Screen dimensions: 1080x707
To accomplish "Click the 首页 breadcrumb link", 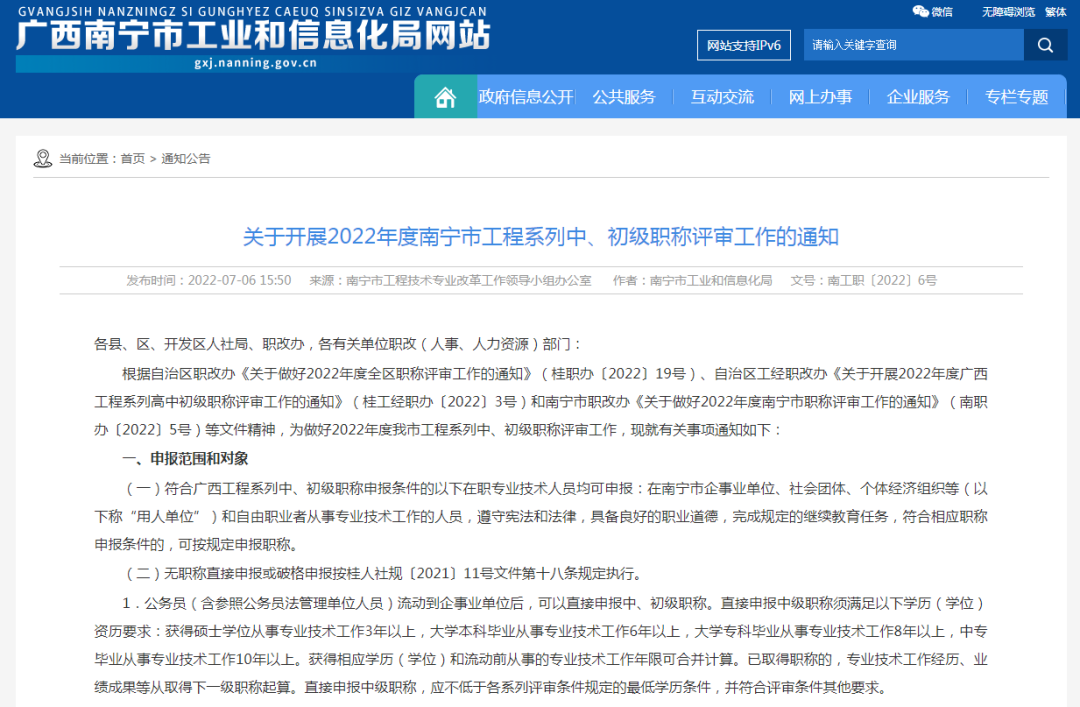I will pyautogui.click(x=132, y=158).
